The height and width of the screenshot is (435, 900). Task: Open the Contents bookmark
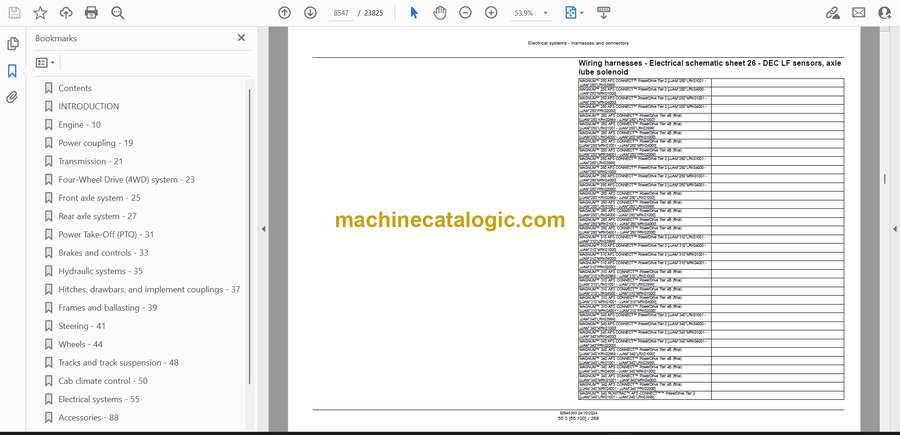[x=75, y=88]
